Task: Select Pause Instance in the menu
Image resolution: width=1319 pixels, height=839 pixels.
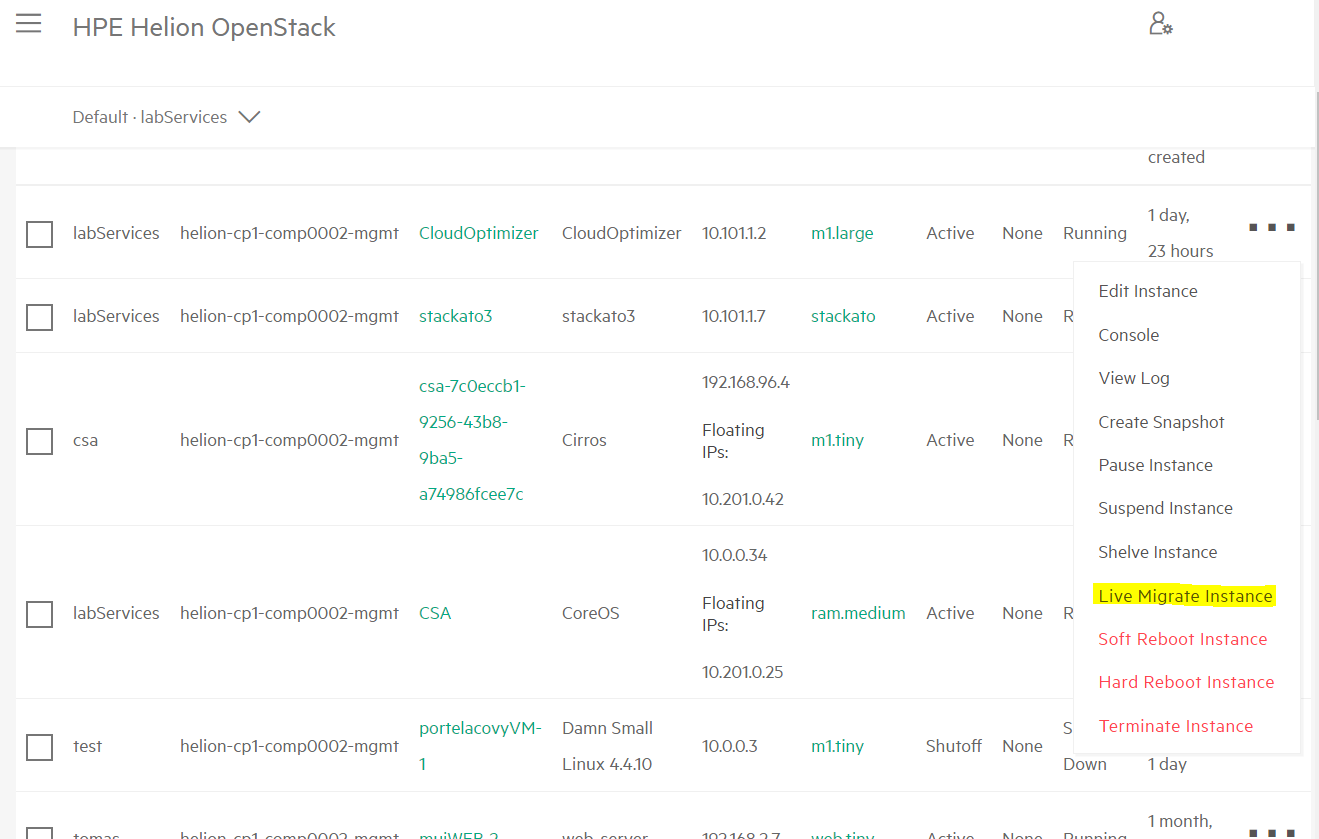Action: [1155, 465]
